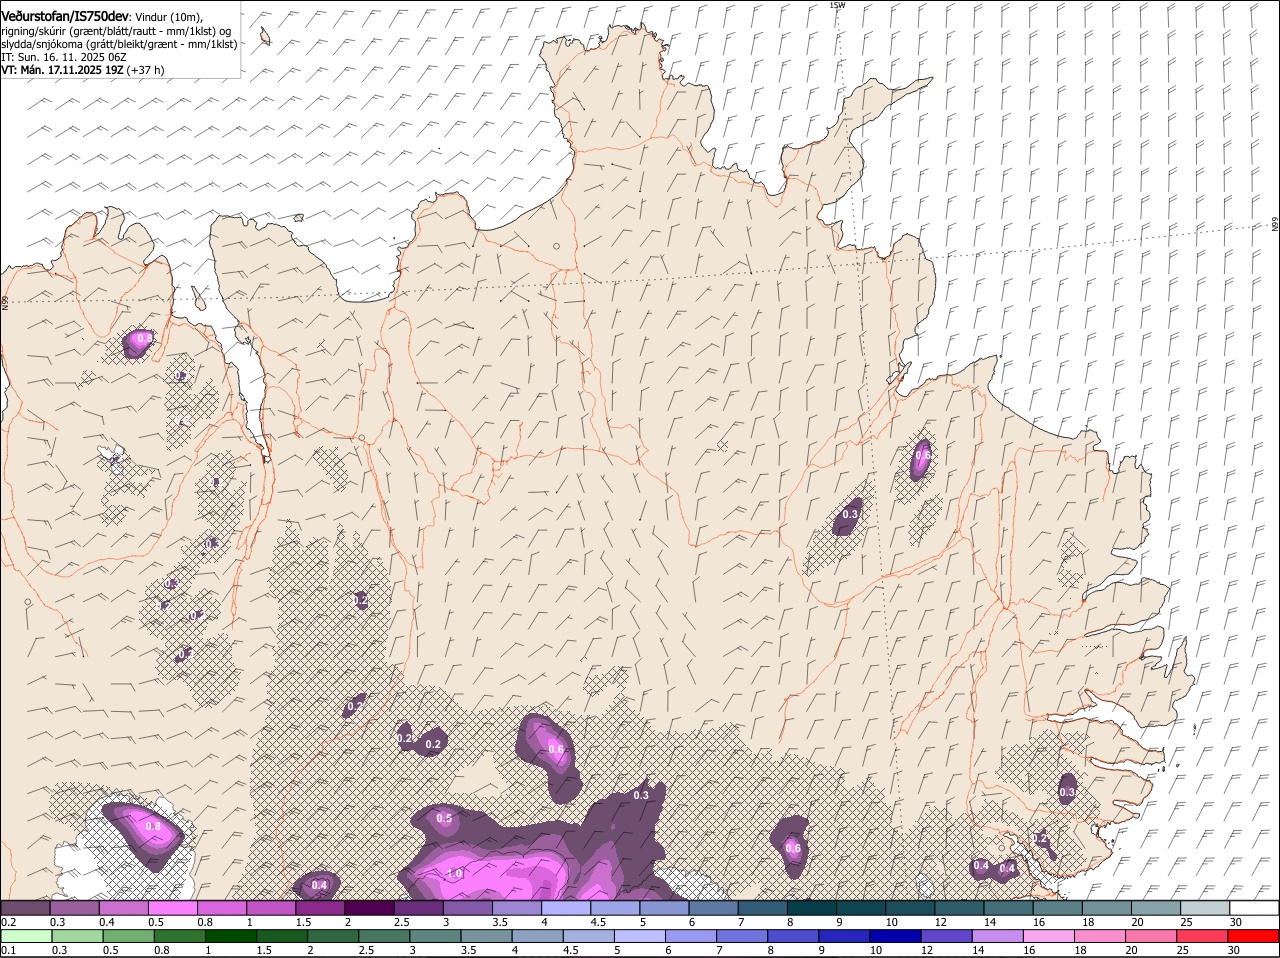Click the upper legend swatch starting at 4
1280x958 pixels.
pyautogui.click(x=566, y=908)
